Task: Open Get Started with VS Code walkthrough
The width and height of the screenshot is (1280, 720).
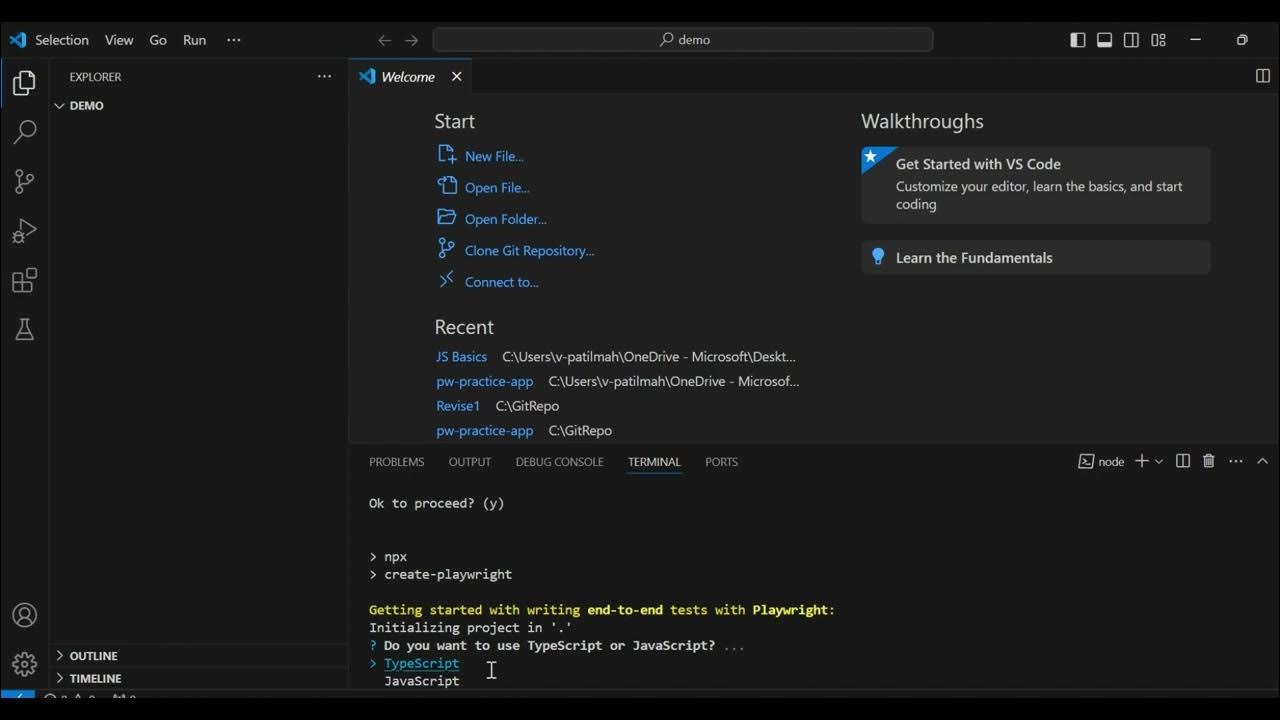Action: point(1035,184)
